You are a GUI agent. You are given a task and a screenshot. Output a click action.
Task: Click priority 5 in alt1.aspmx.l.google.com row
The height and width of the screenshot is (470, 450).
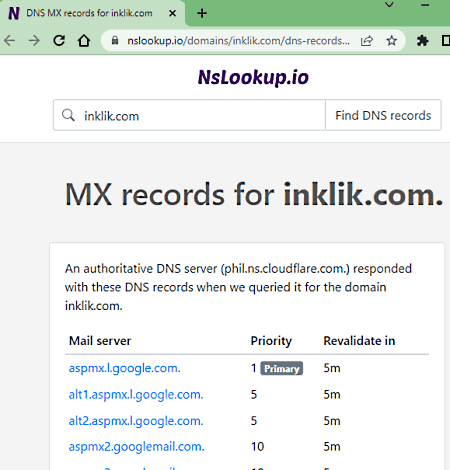pyautogui.click(x=254, y=395)
